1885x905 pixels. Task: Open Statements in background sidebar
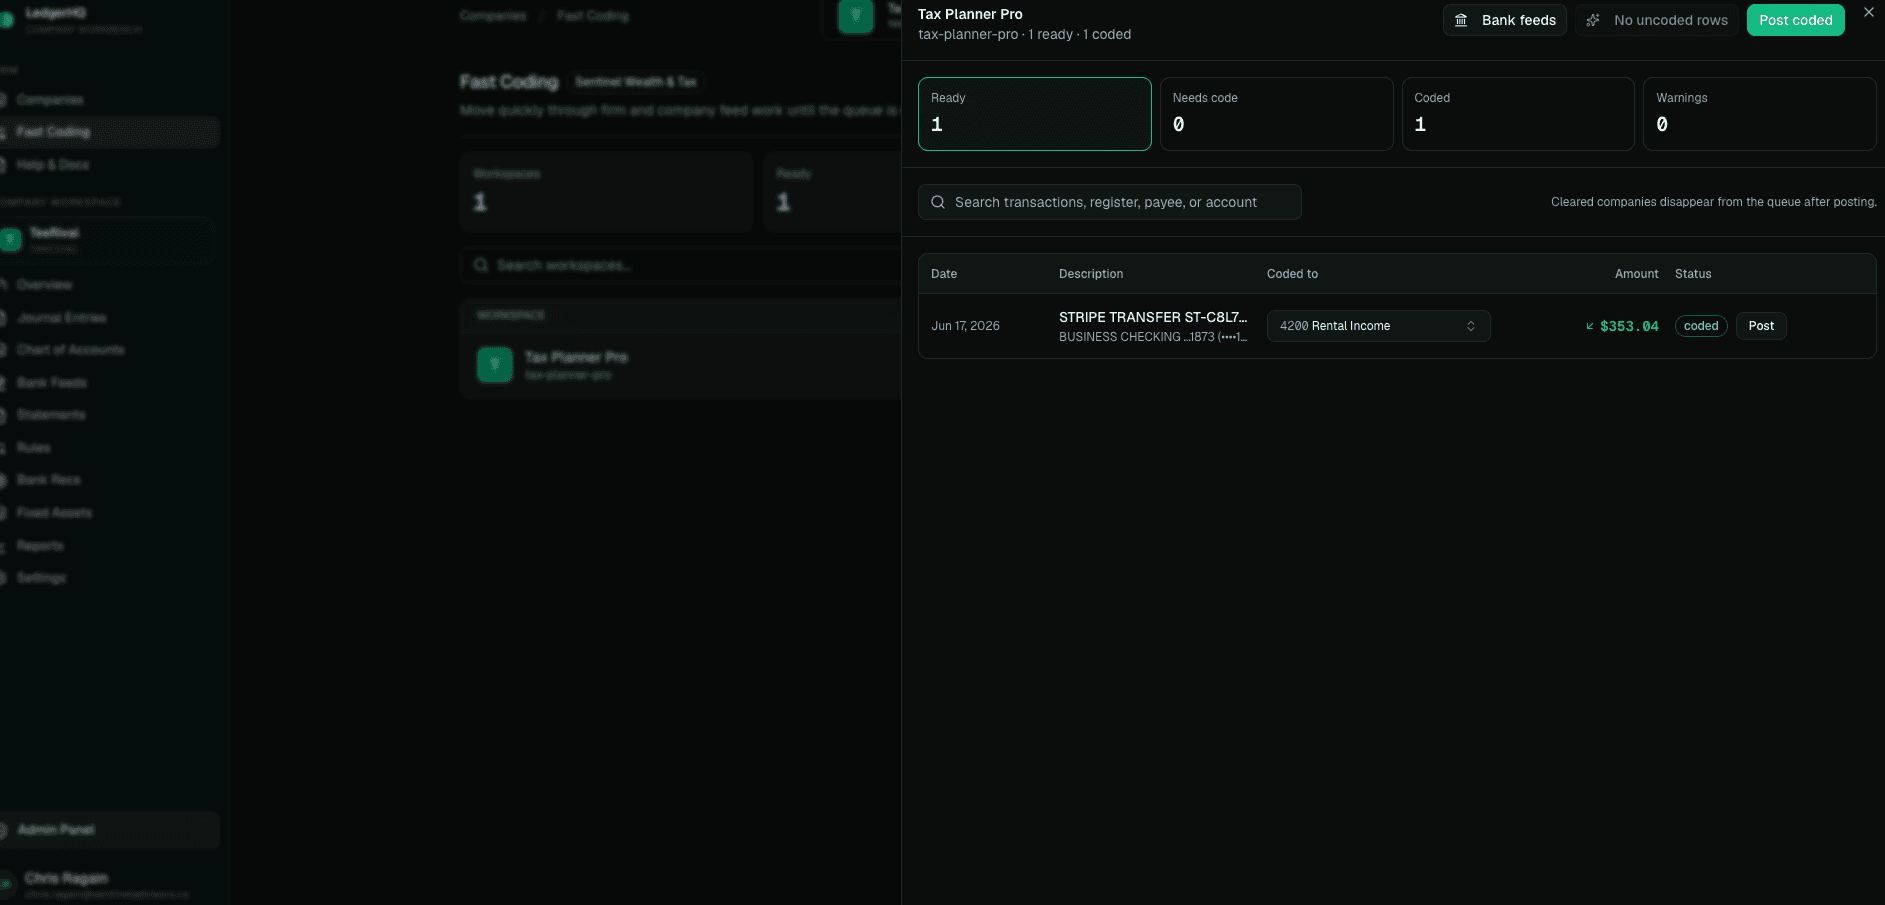point(50,415)
